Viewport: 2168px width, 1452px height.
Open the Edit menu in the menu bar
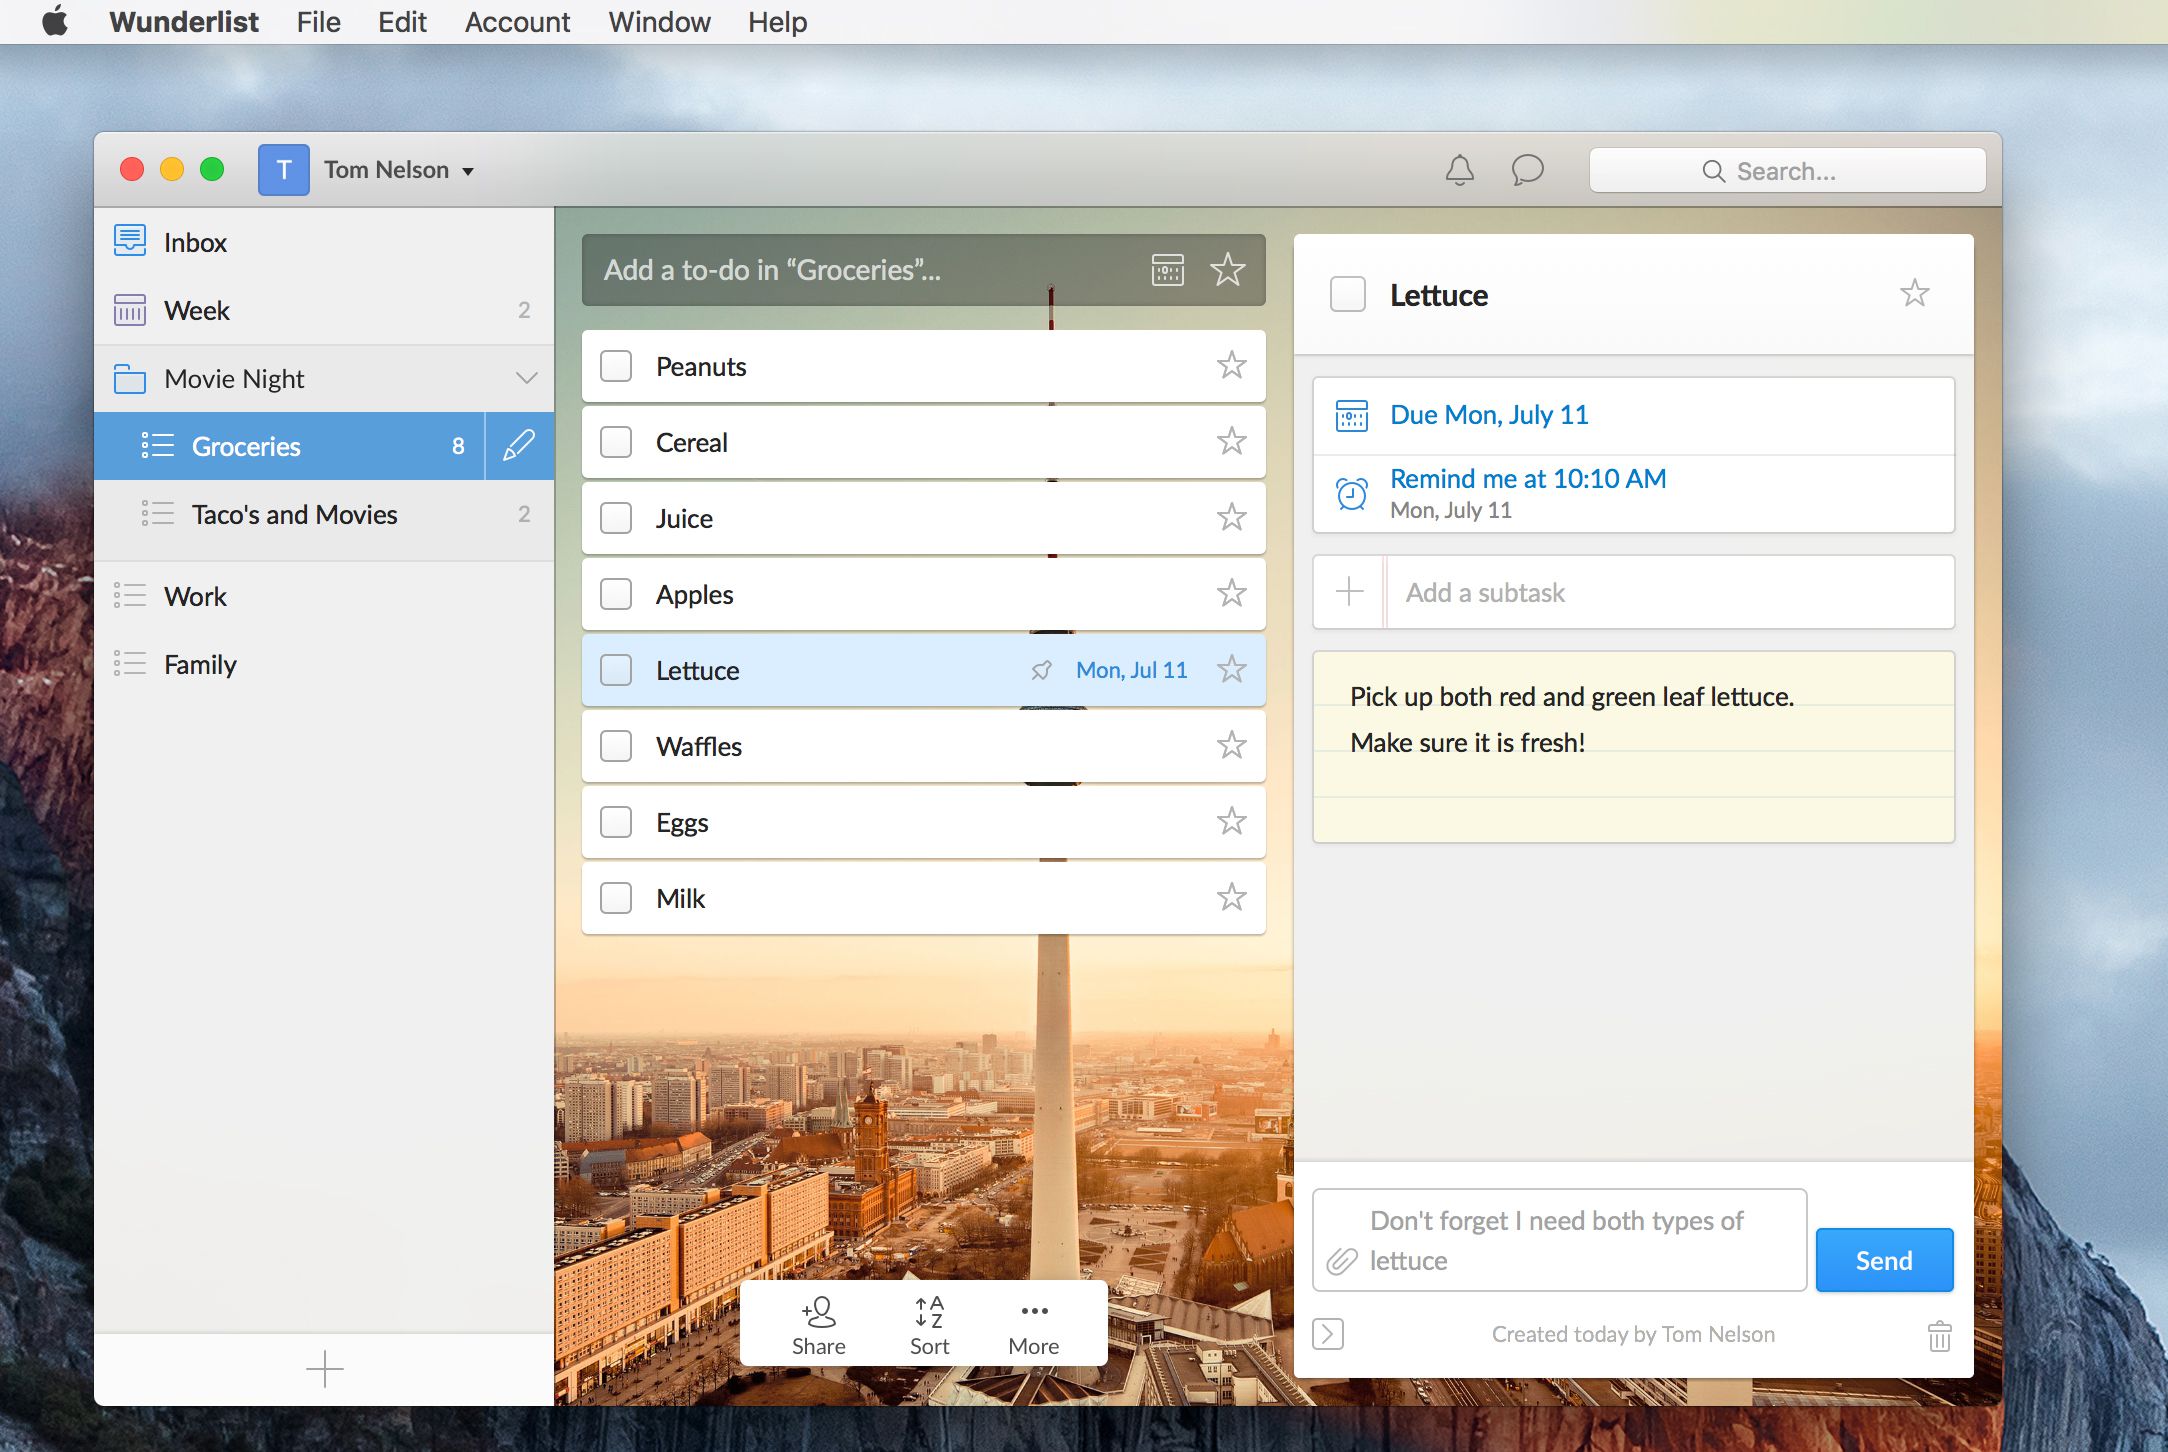[402, 21]
